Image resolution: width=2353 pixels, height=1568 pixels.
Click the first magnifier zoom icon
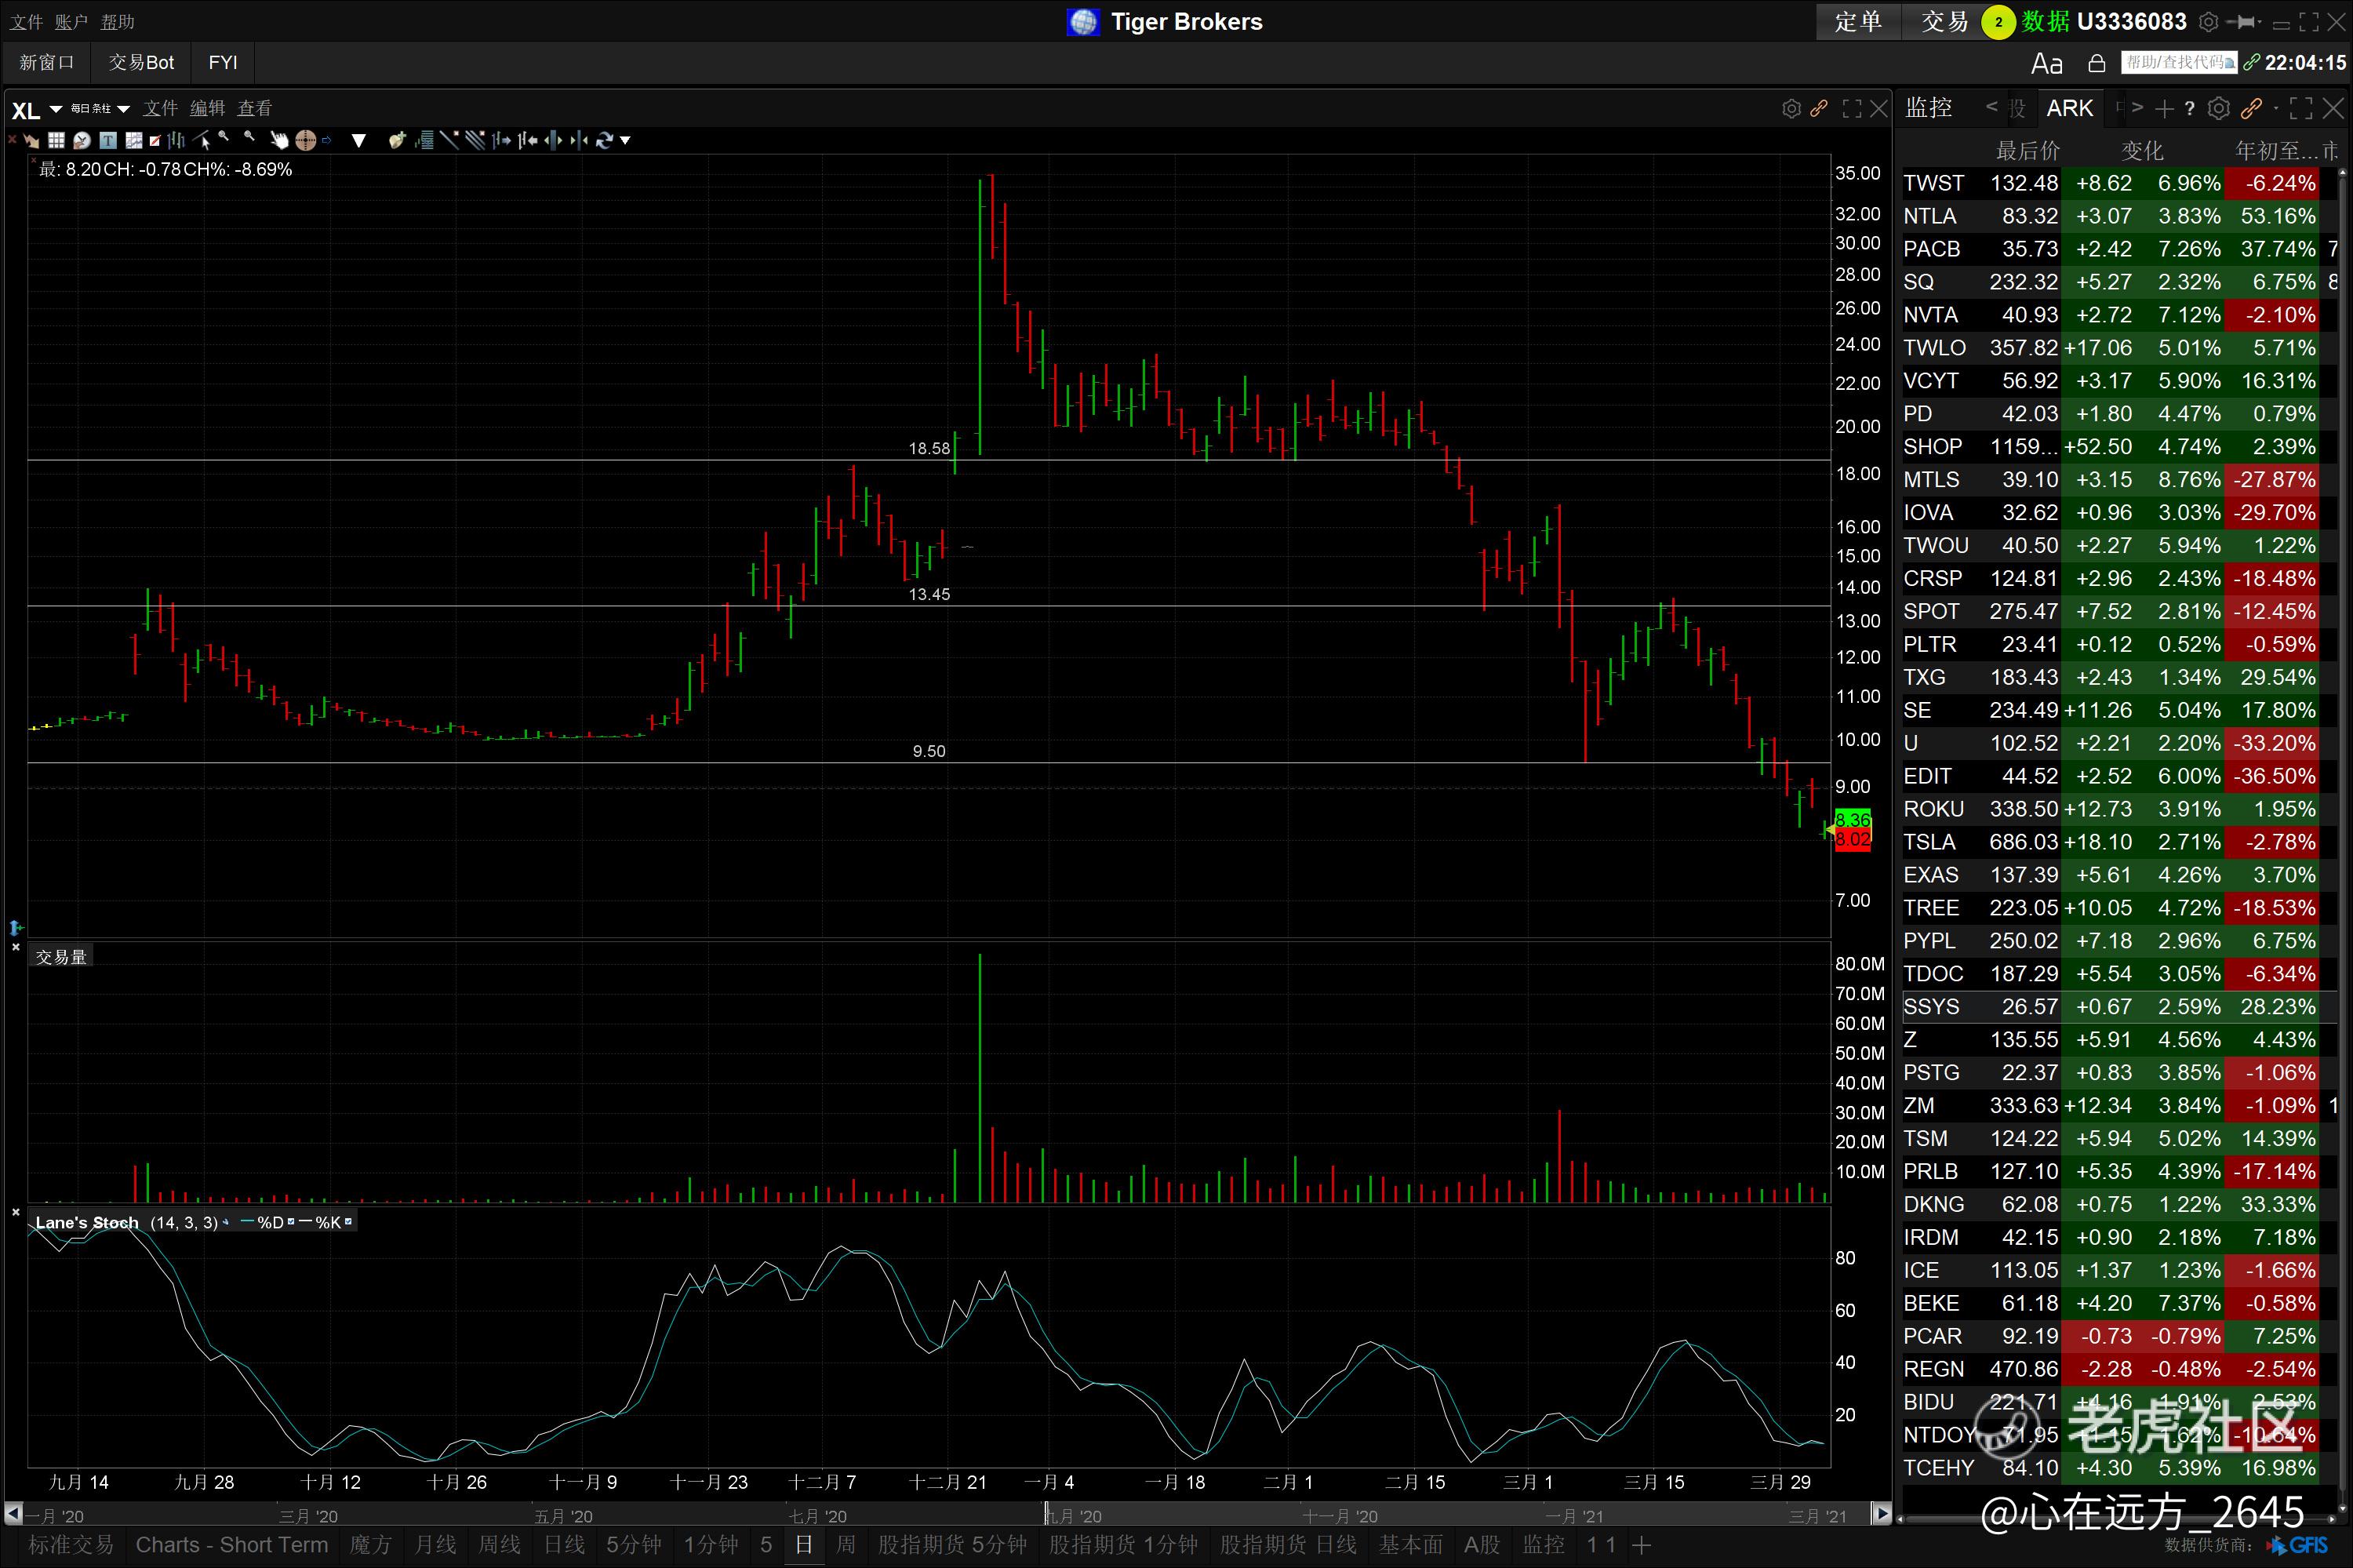click(x=224, y=137)
